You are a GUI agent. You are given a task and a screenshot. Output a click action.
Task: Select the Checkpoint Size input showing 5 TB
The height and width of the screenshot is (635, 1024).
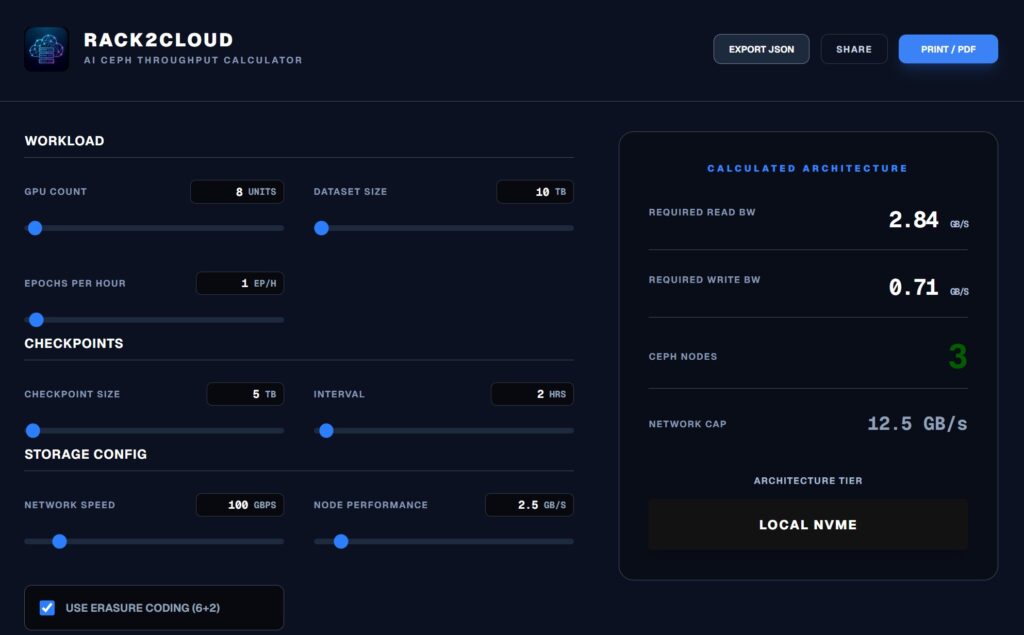(245, 394)
